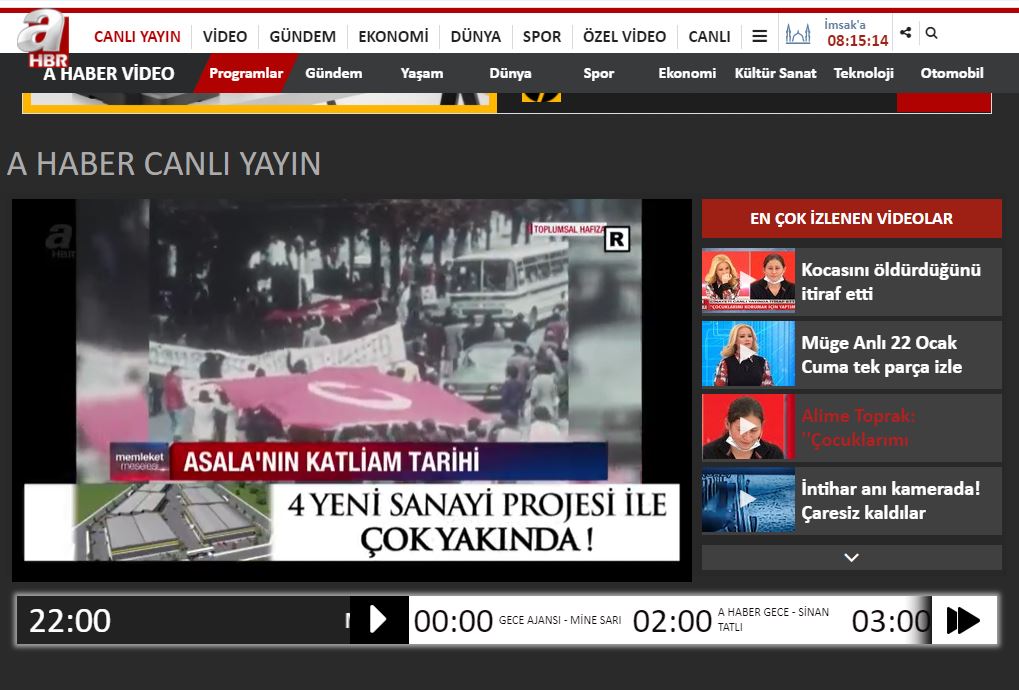
Task: Open the VİDEO menu item
Action: point(225,36)
